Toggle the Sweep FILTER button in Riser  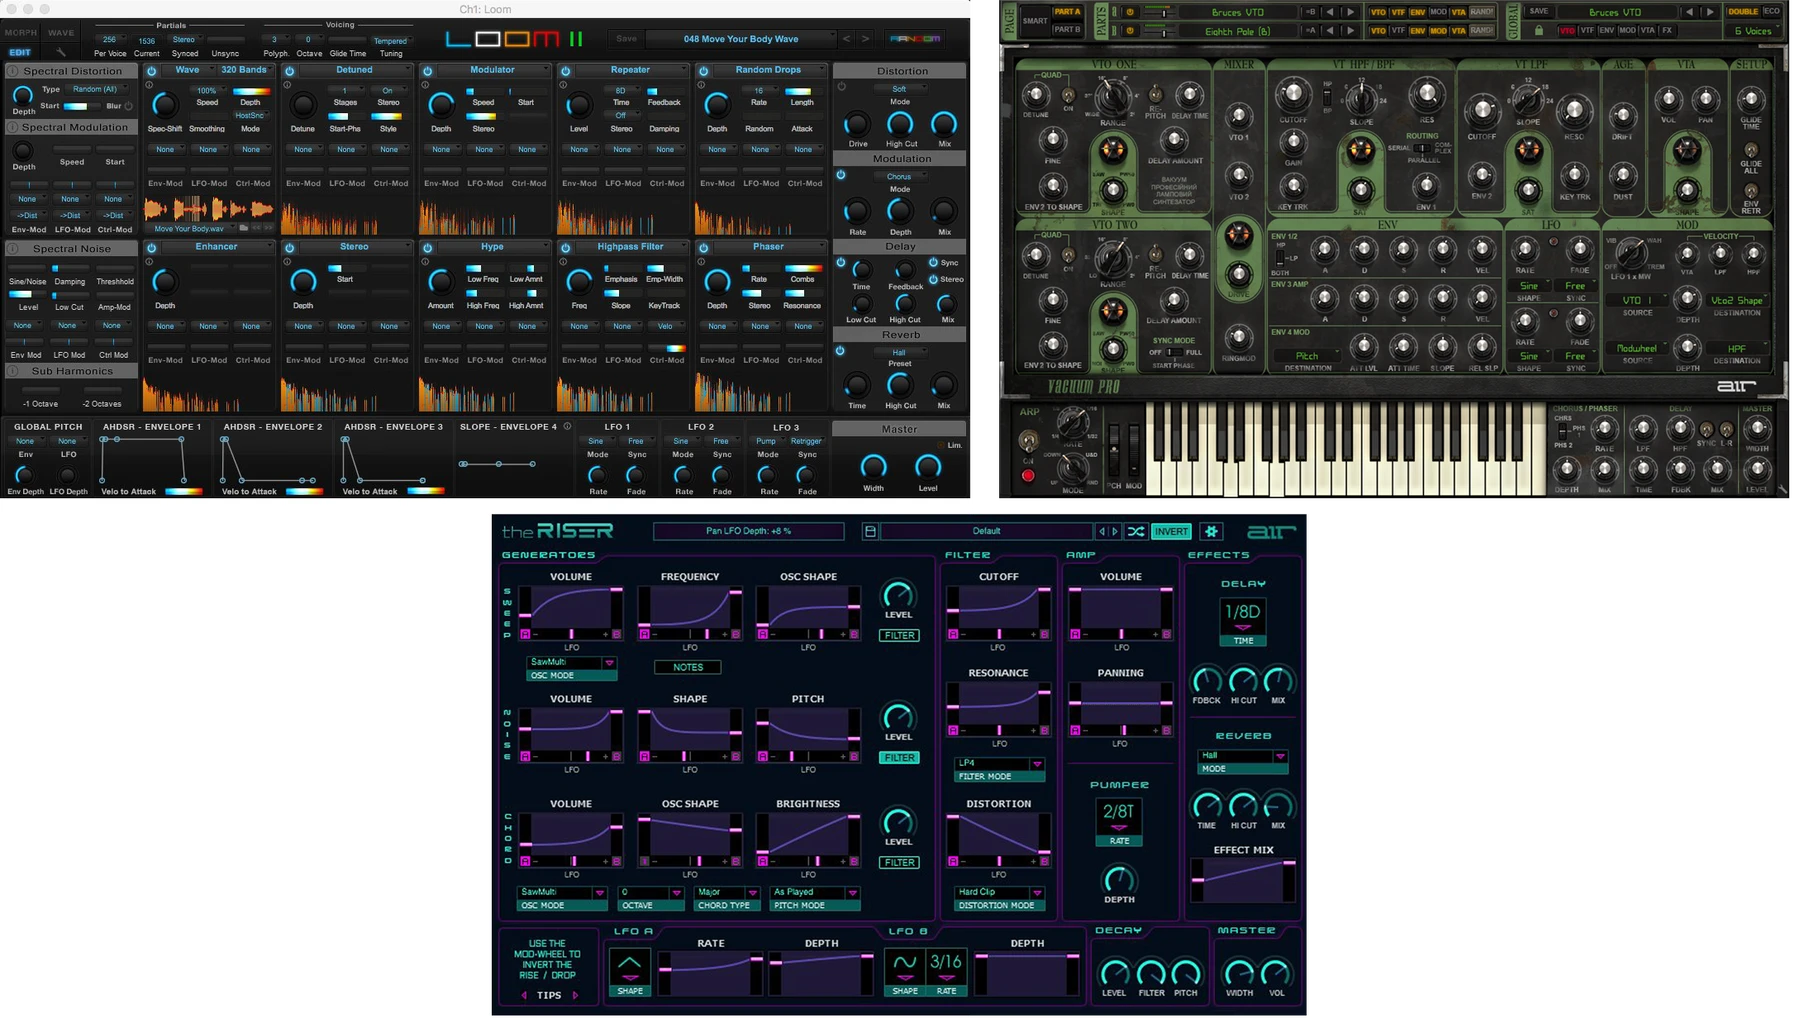point(899,635)
